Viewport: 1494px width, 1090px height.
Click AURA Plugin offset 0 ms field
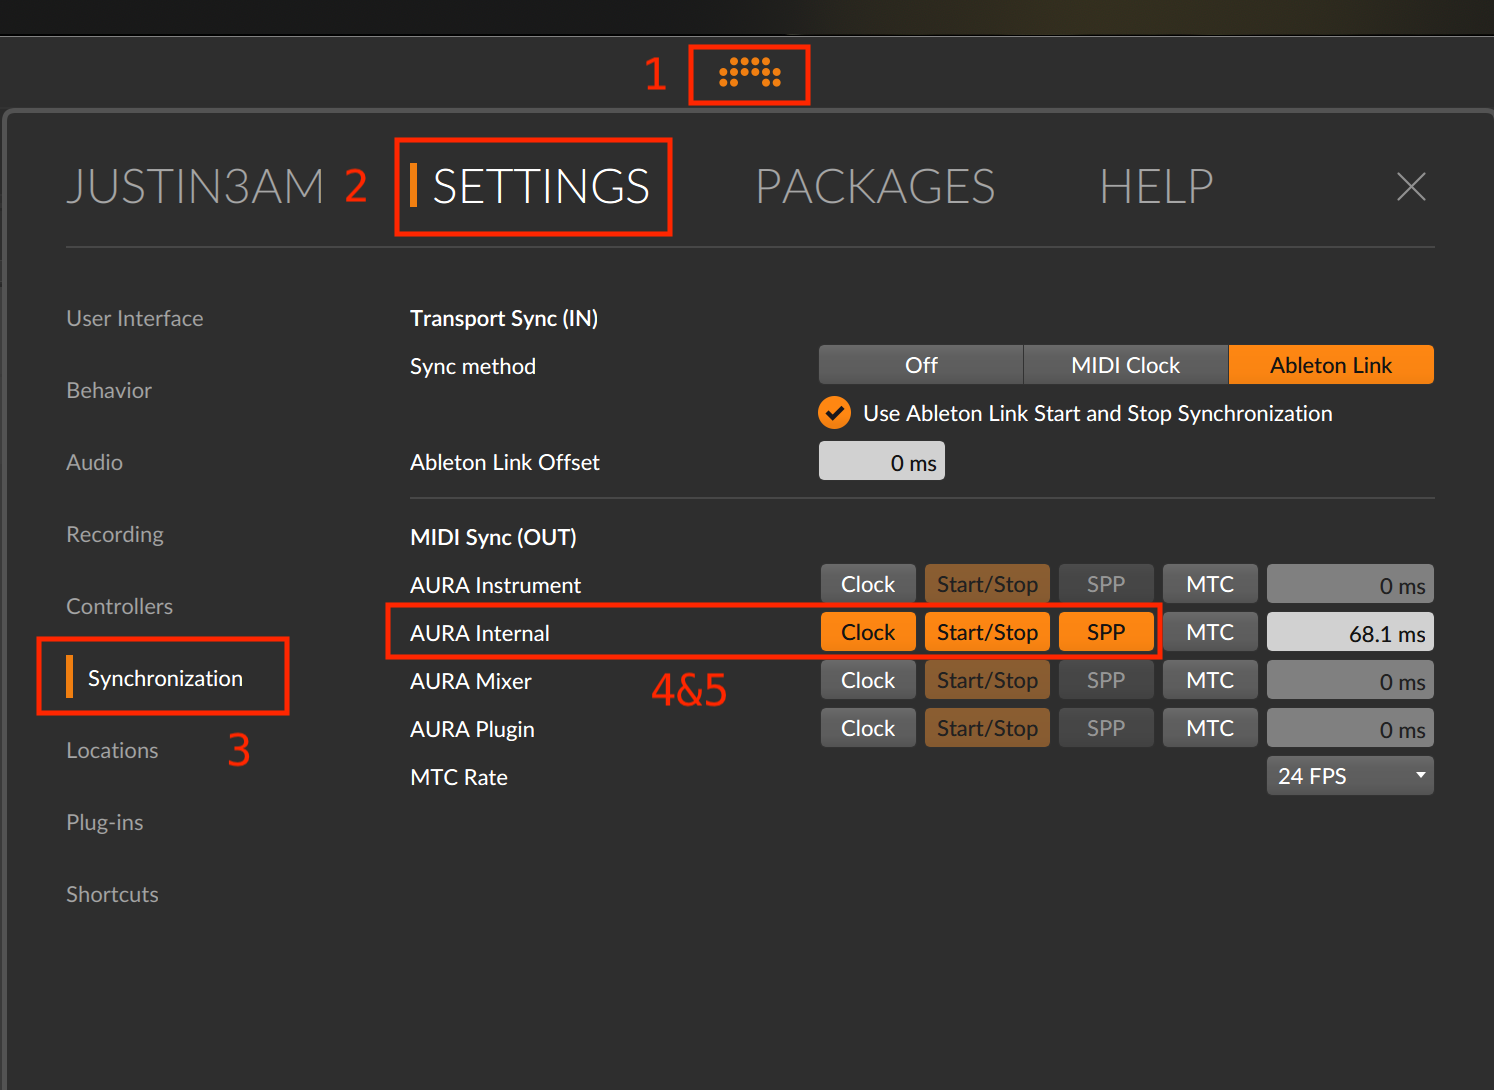click(x=1350, y=728)
